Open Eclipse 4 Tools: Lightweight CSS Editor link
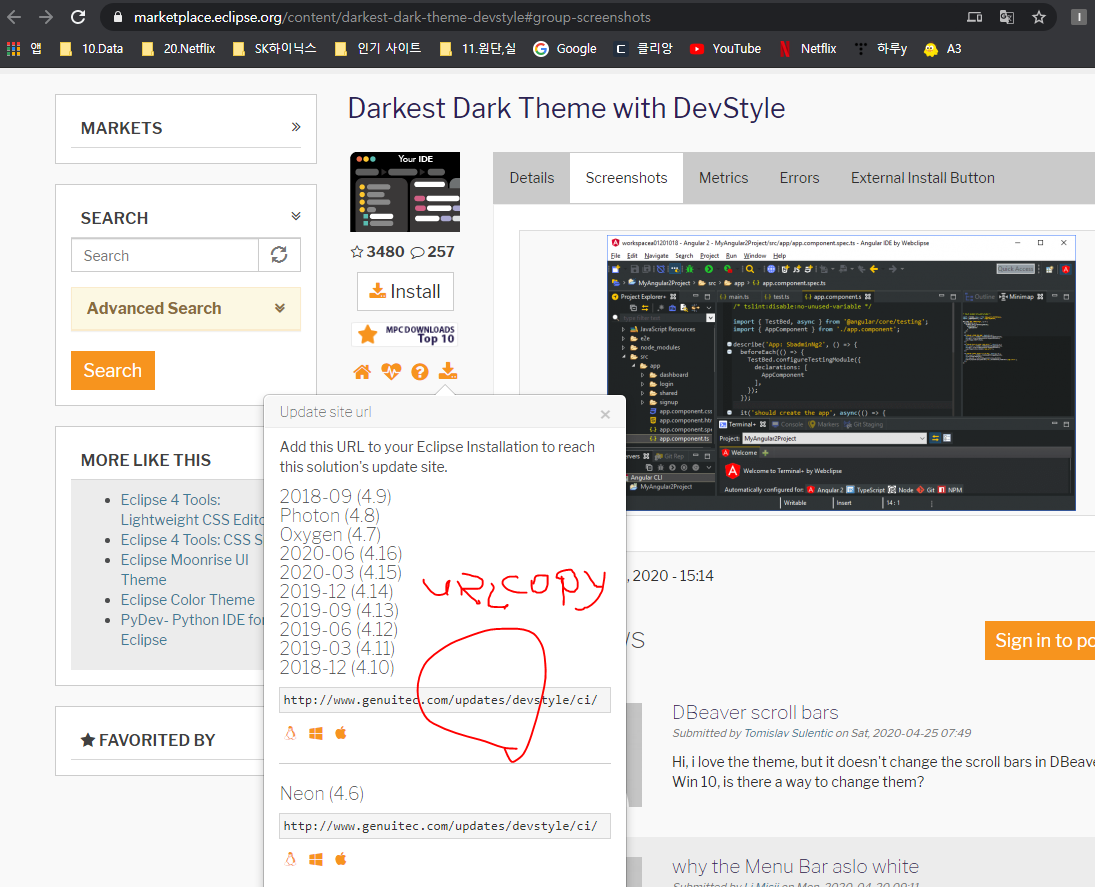 click(192, 510)
